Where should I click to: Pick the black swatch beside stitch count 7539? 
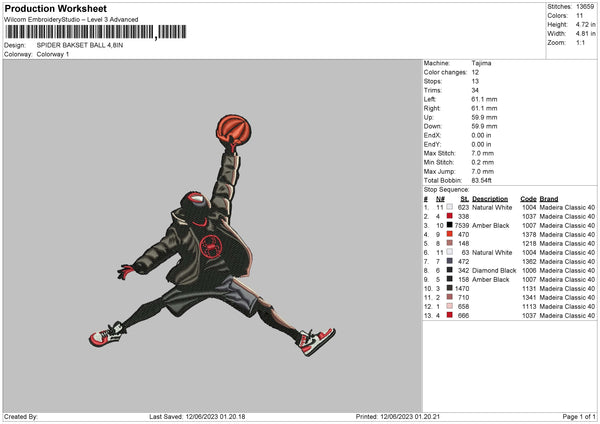click(x=449, y=225)
